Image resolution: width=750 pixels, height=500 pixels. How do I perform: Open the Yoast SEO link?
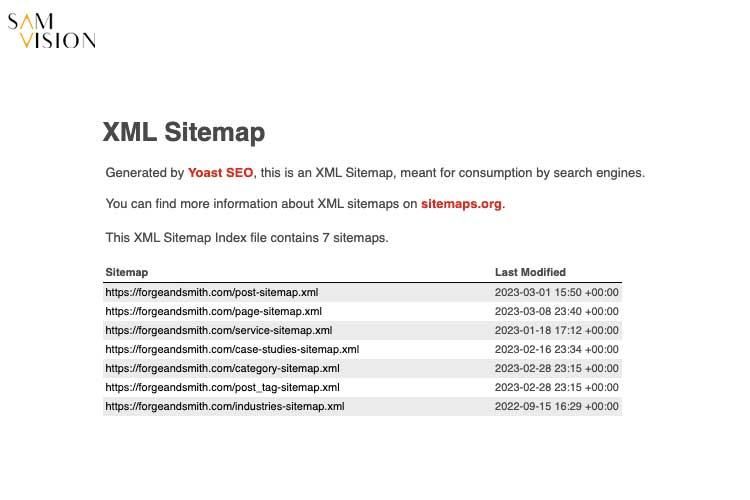(x=220, y=172)
